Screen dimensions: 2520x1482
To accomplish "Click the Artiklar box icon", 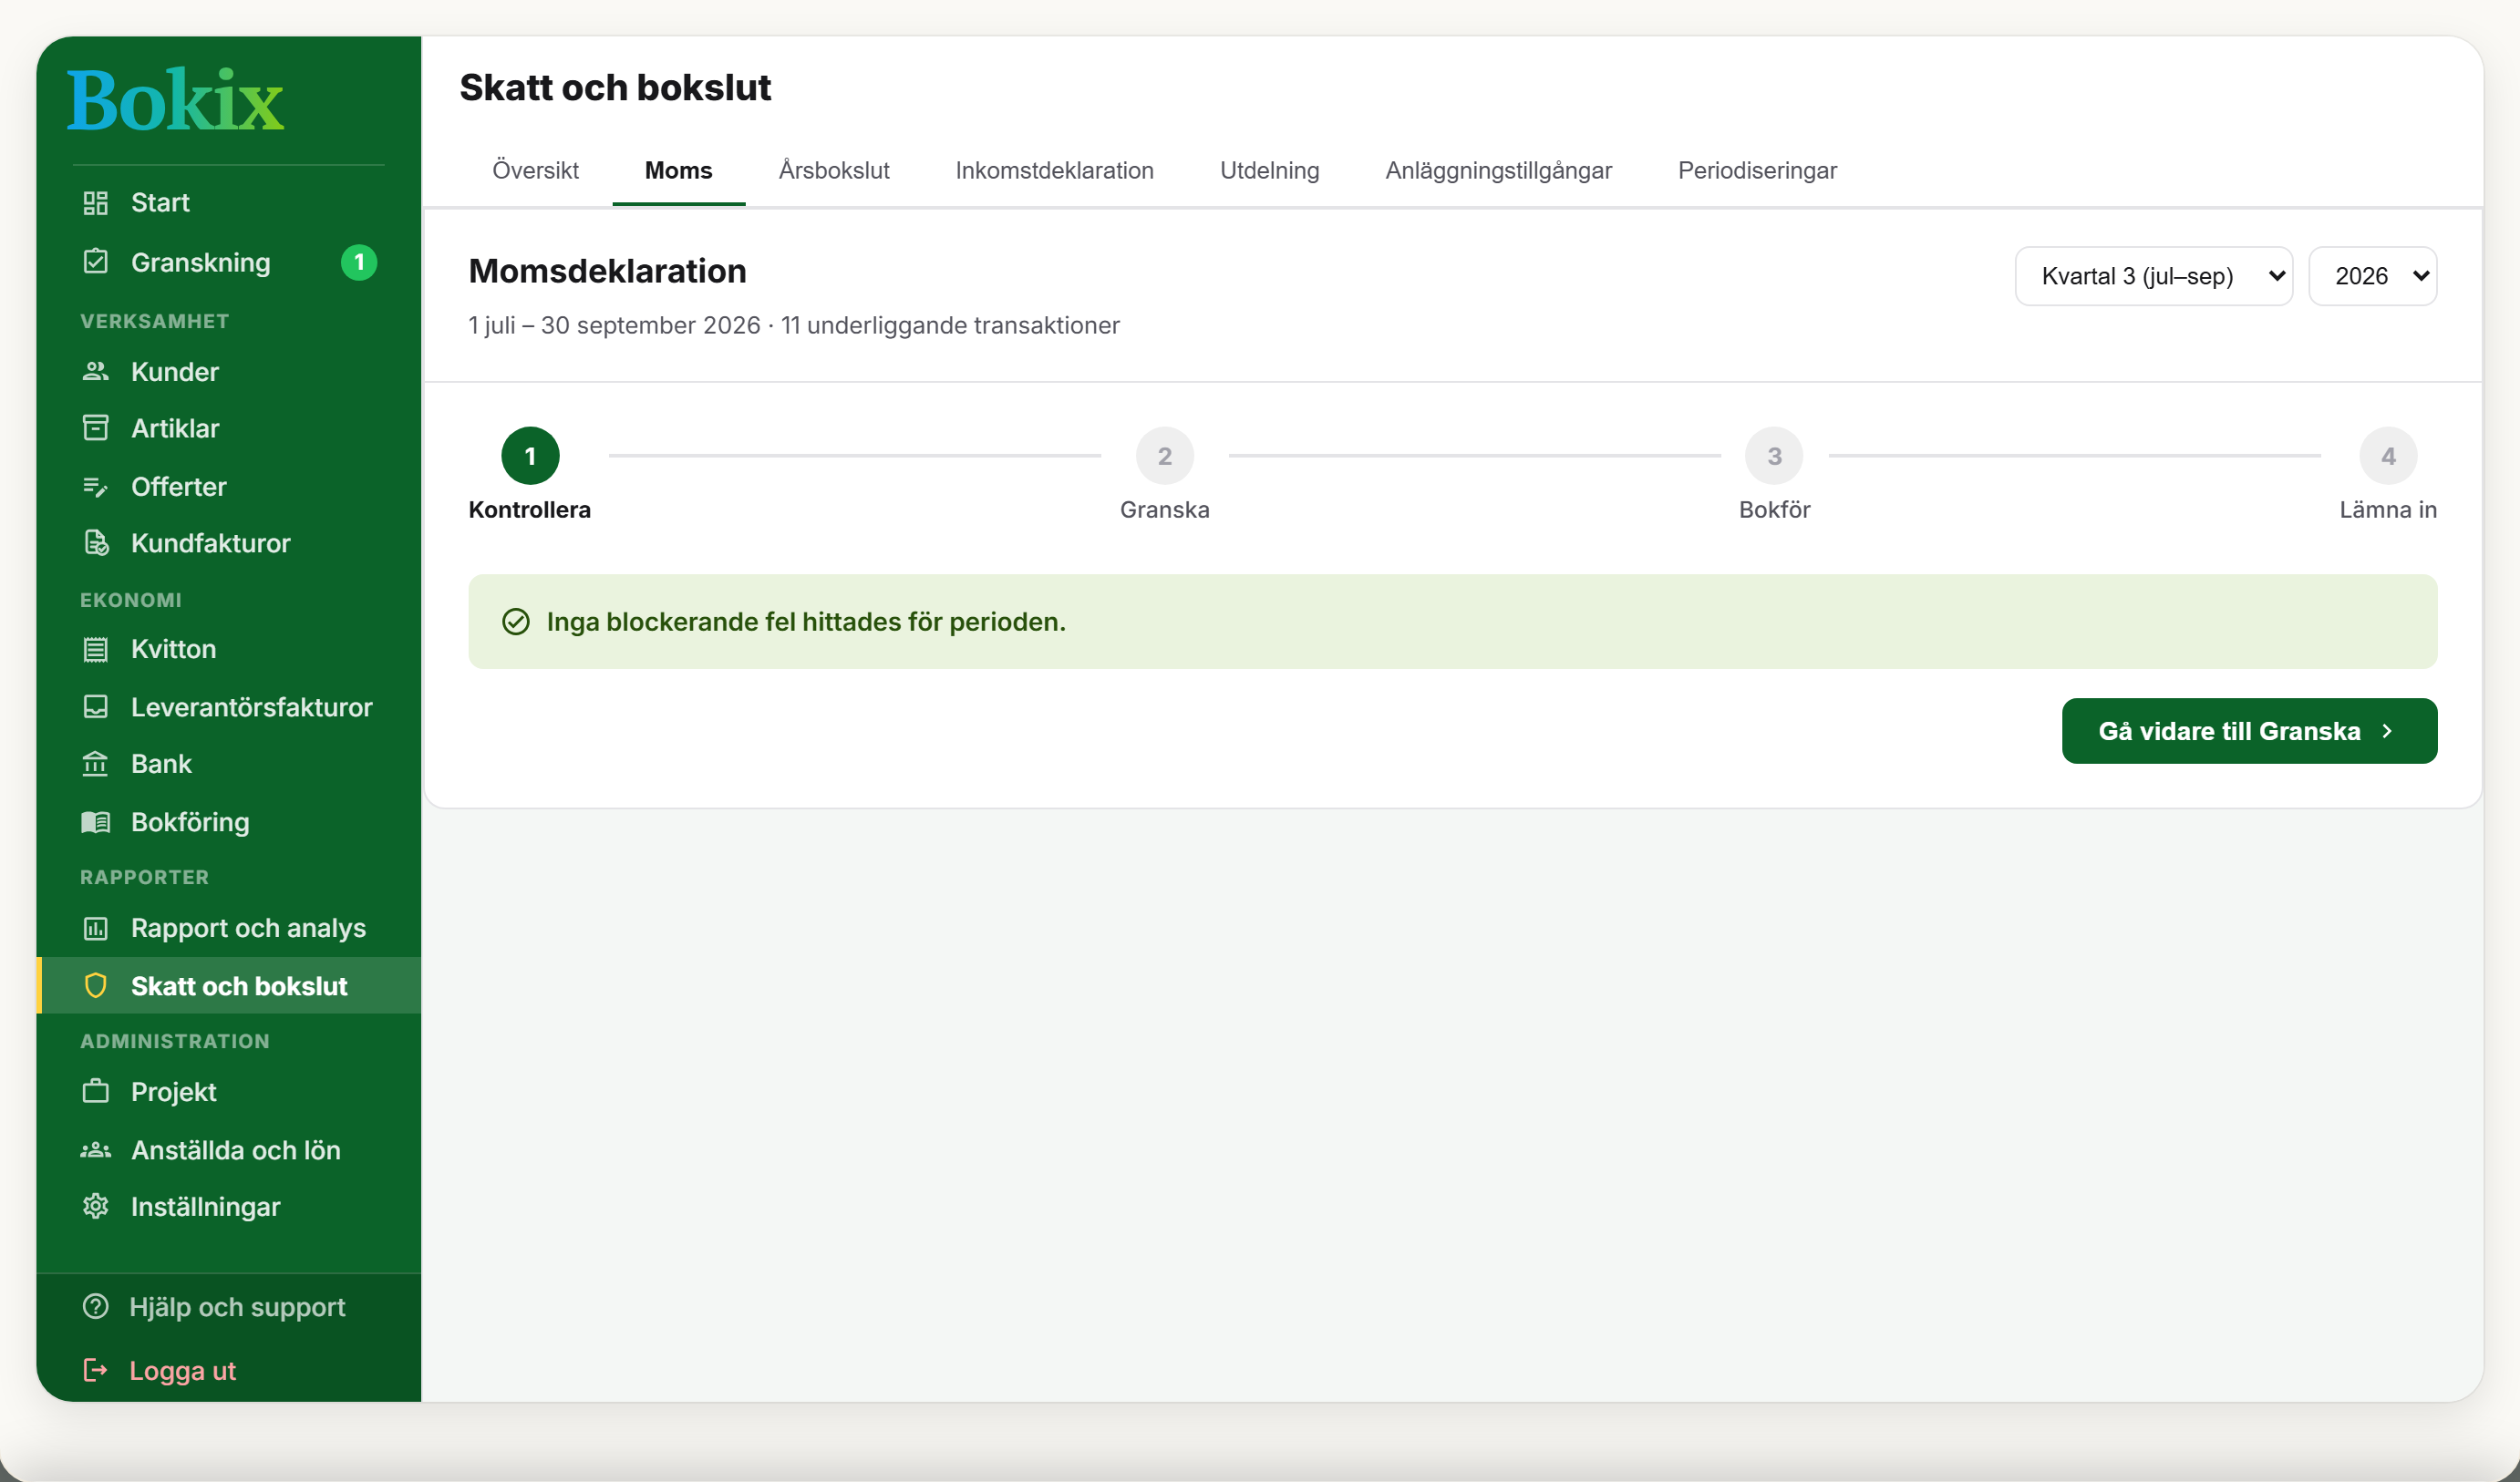I will (x=95, y=428).
